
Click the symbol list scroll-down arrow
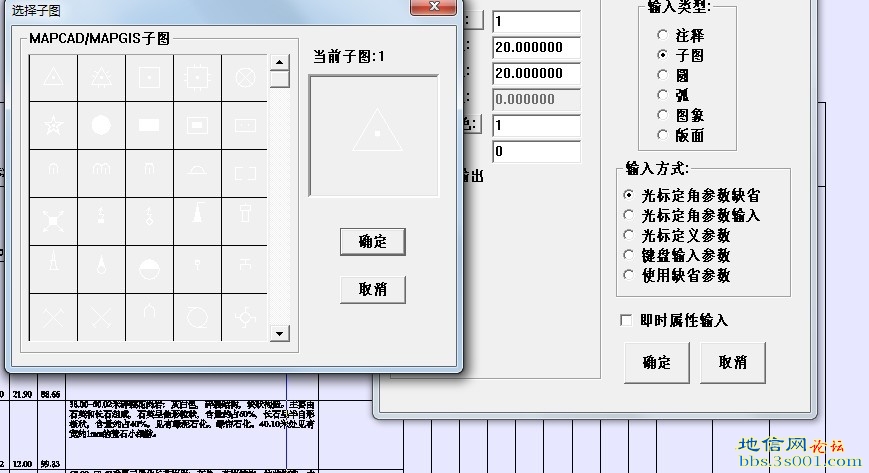pos(279,333)
